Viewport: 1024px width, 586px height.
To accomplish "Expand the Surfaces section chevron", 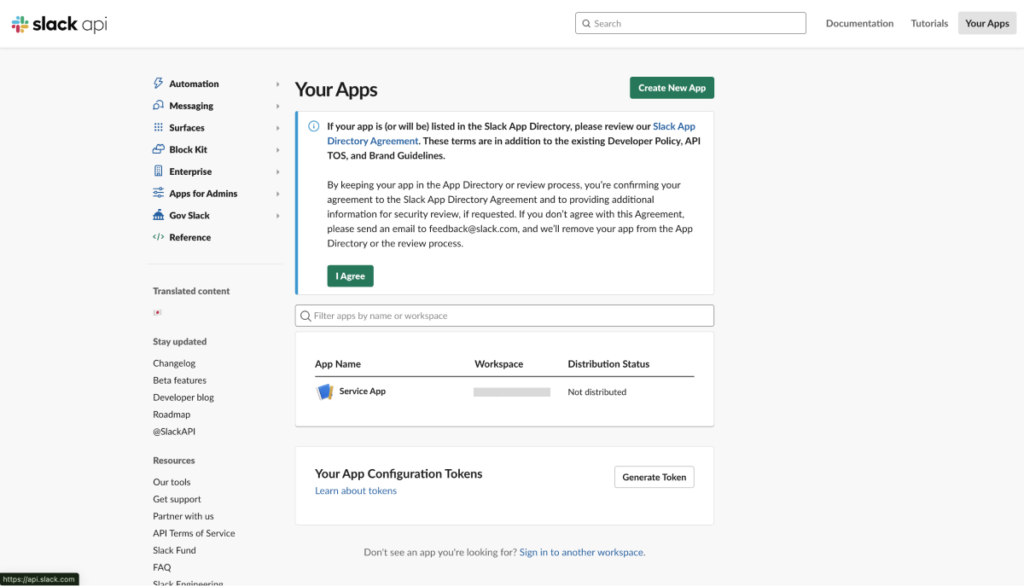I will click(278, 128).
